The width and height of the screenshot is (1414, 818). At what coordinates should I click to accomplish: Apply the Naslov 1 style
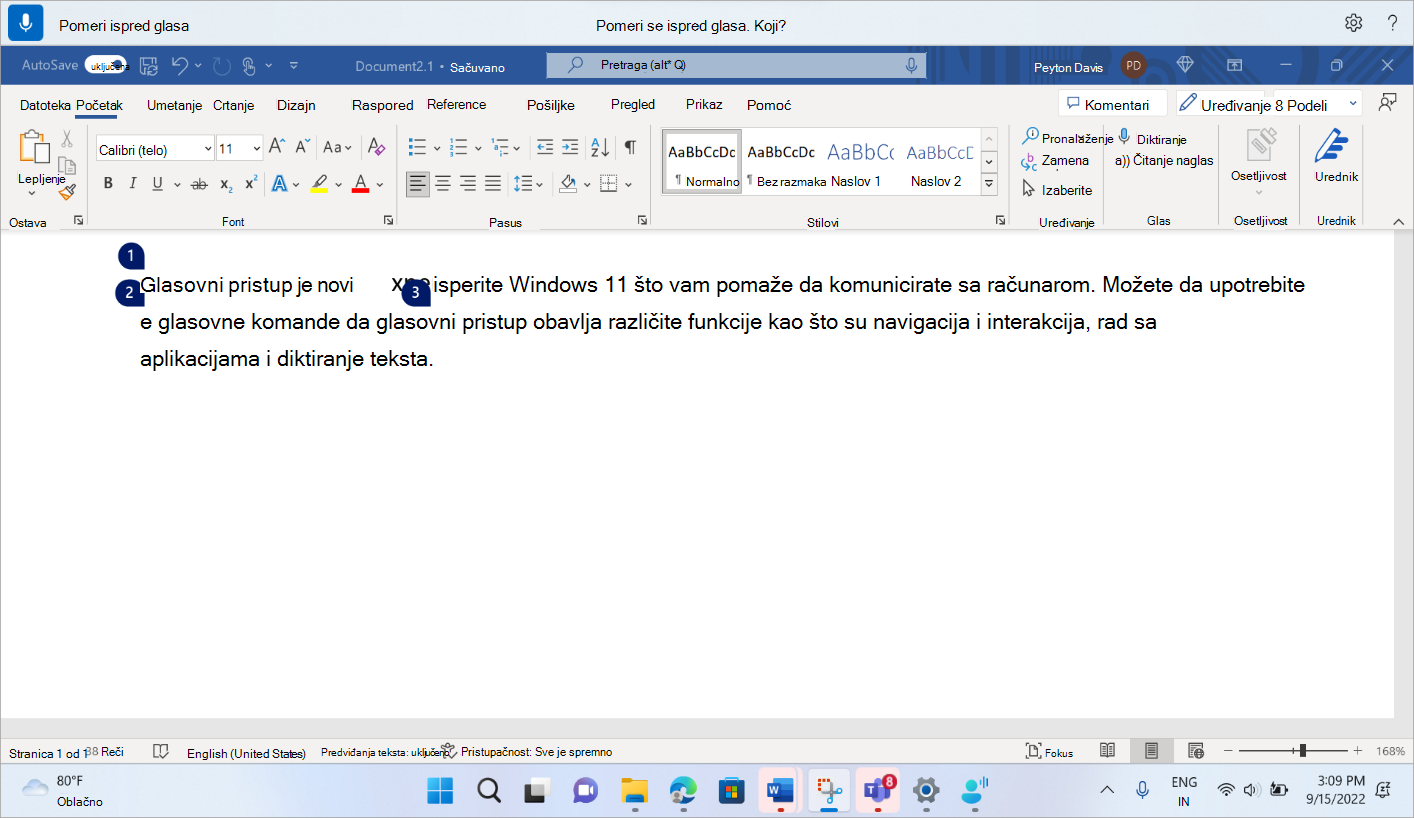point(860,162)
